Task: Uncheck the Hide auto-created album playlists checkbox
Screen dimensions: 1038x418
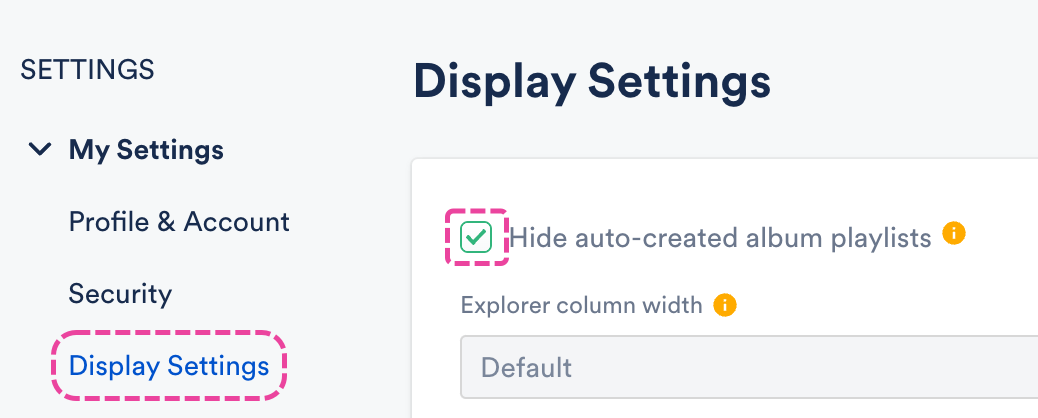Action: click(x=476, y=237)
